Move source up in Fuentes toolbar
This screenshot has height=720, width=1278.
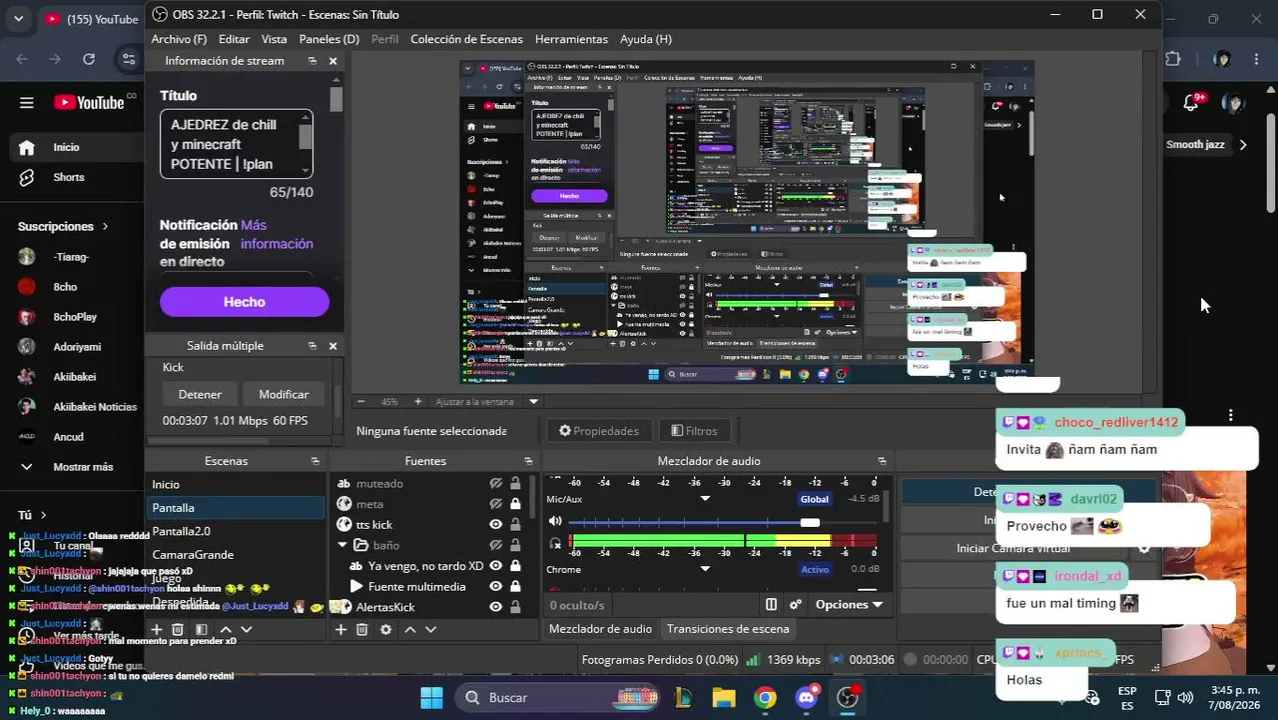[410, 629]
